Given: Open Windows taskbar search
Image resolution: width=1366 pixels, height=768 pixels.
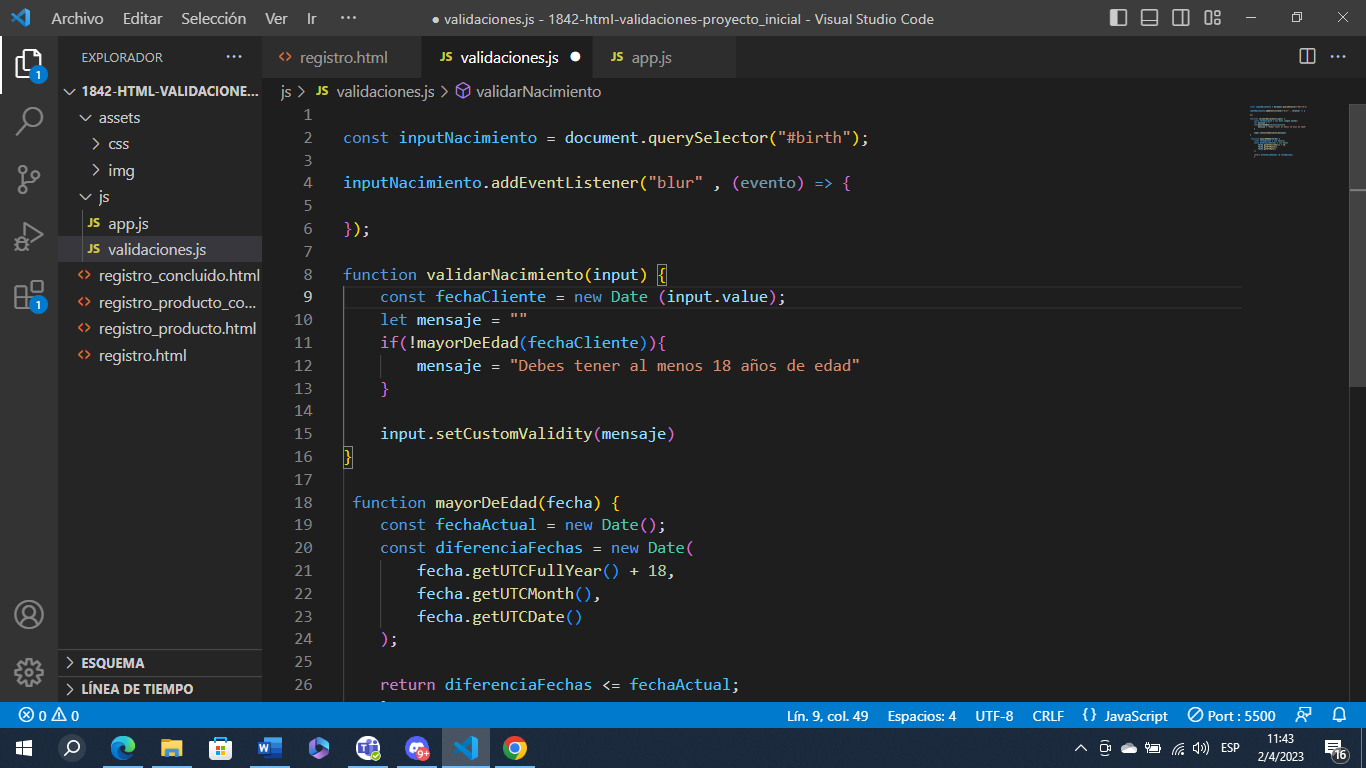Looking at the screenshot, I should (x=71, y=747).
